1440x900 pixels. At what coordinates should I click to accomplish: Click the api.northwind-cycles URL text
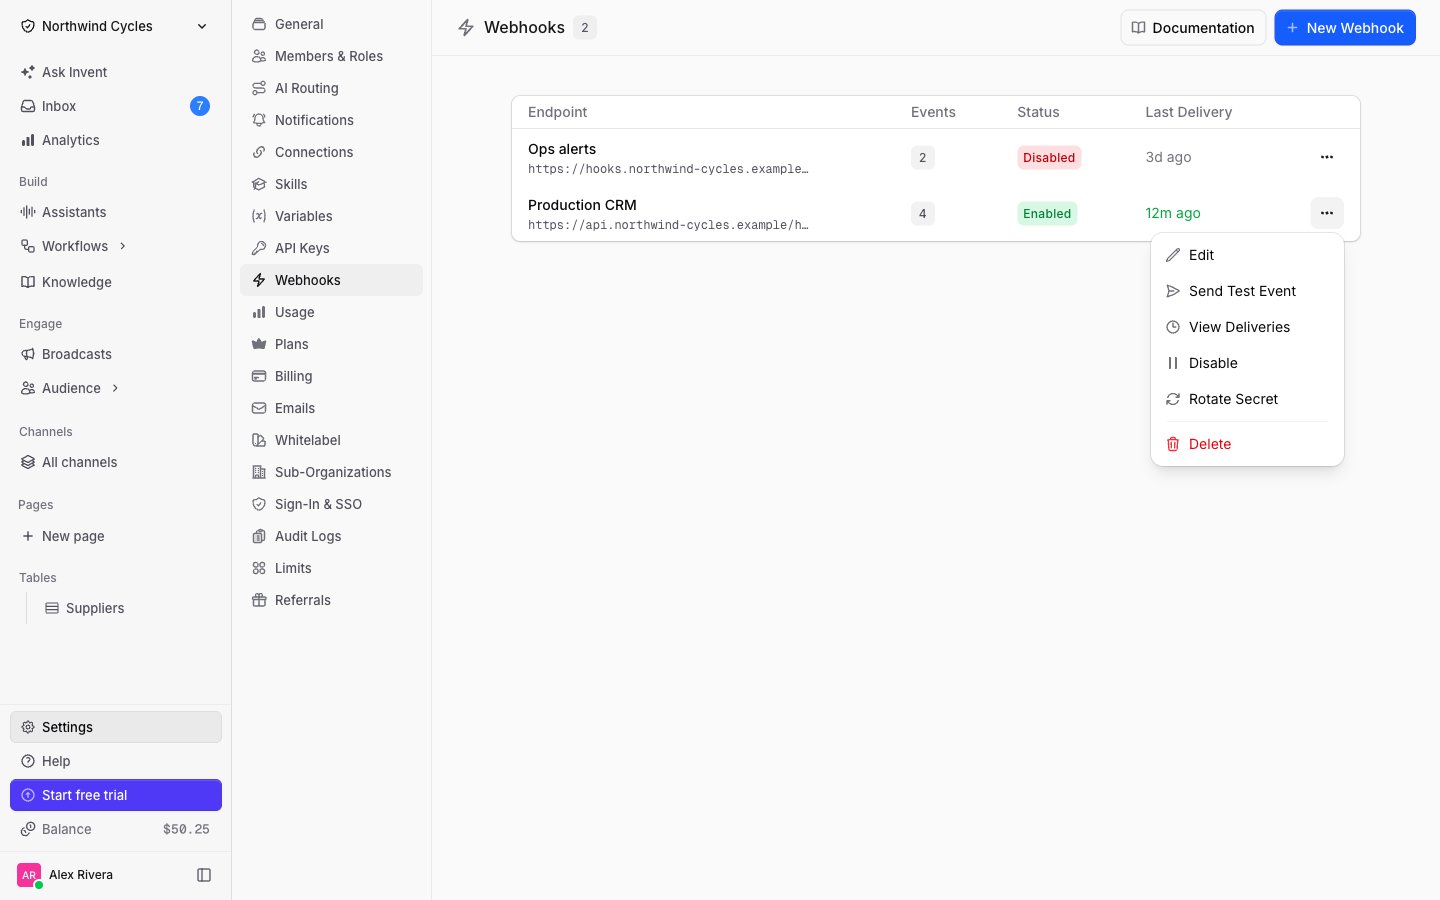[x=668, y=225]
